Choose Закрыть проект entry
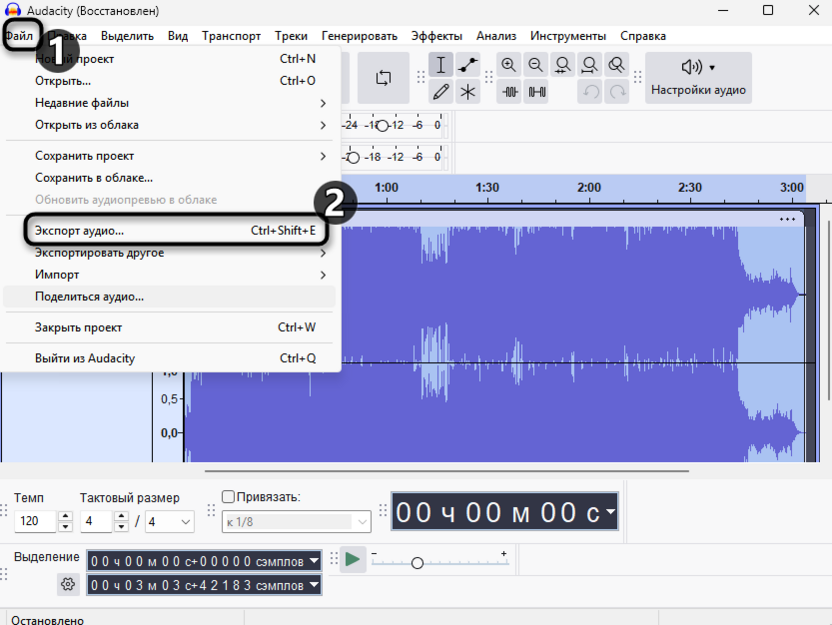Image resolution: width=832 pixels, height=625 pixels. [x=170, y=327]
